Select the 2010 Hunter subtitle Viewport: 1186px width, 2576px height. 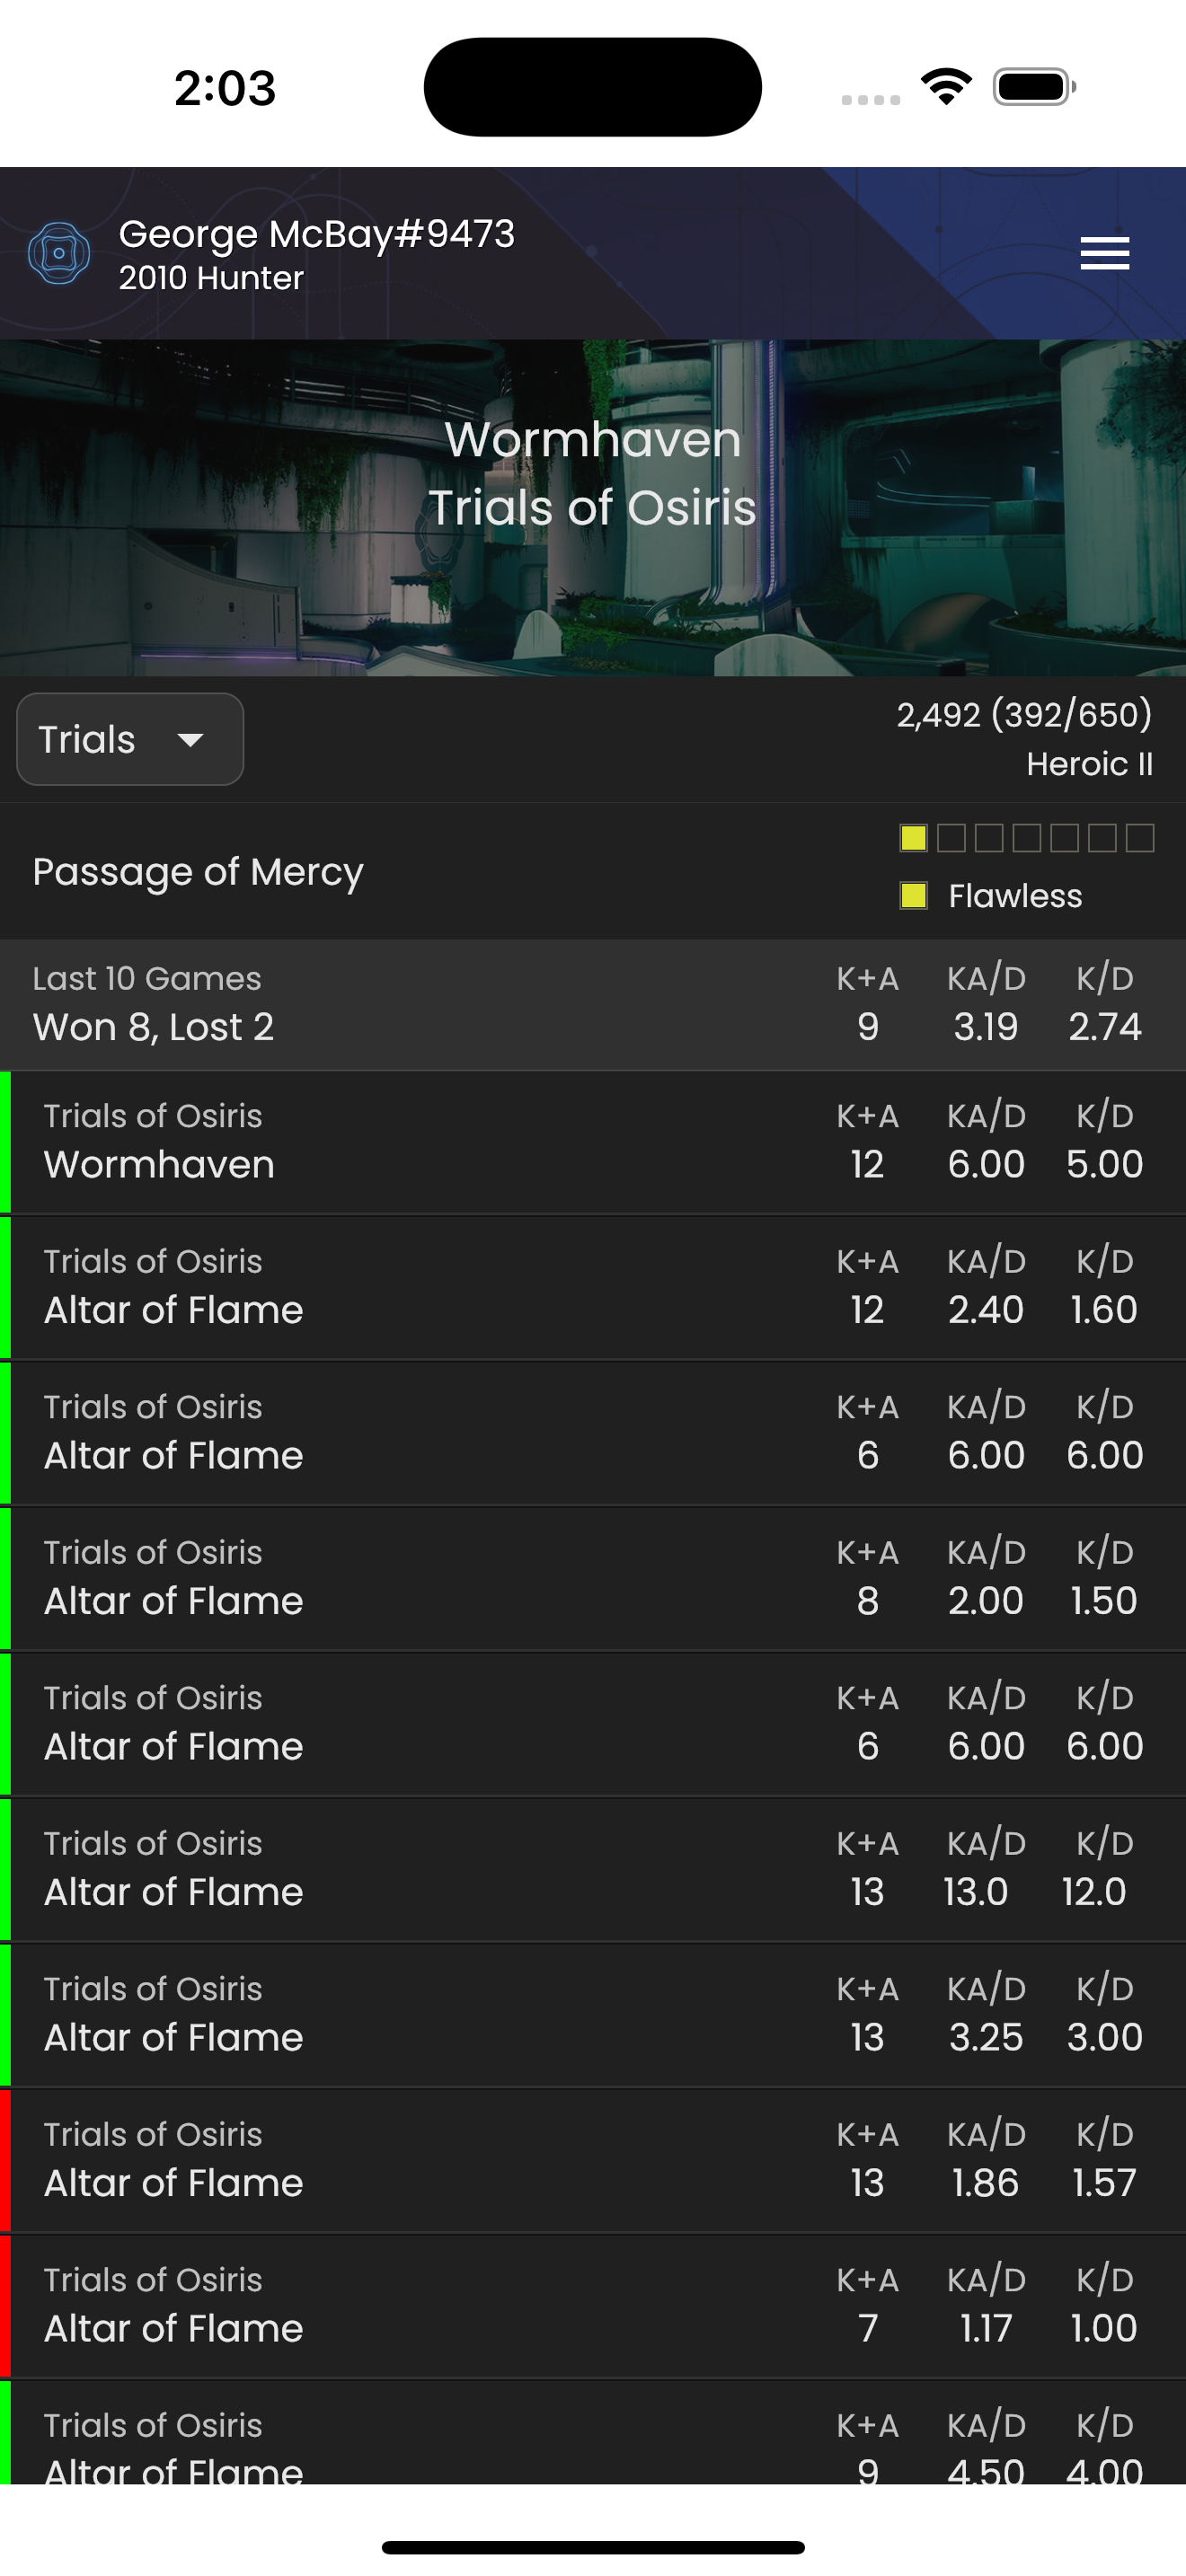point(211,279)
